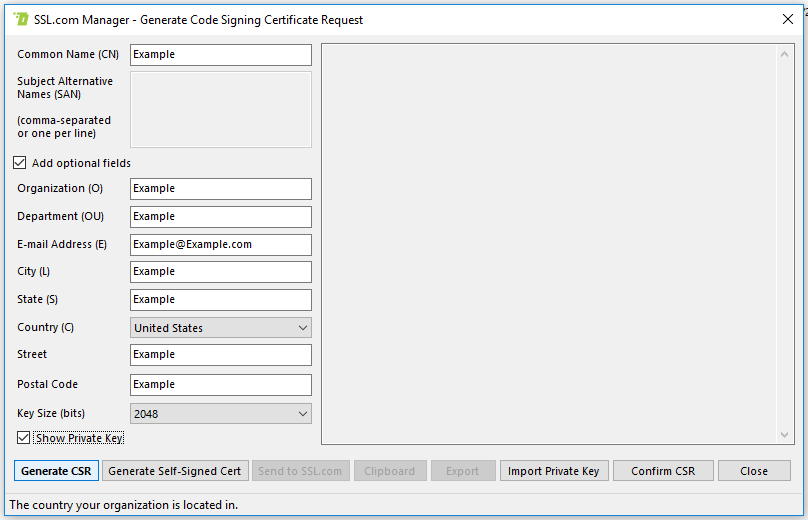This screenshot has width=808, height=520.
Task: Click the SSL.com Manager title bar icon
Action: point(19,19)
